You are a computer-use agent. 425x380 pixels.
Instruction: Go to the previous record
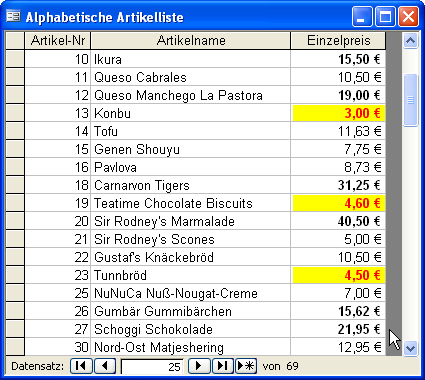coord(105,366)
